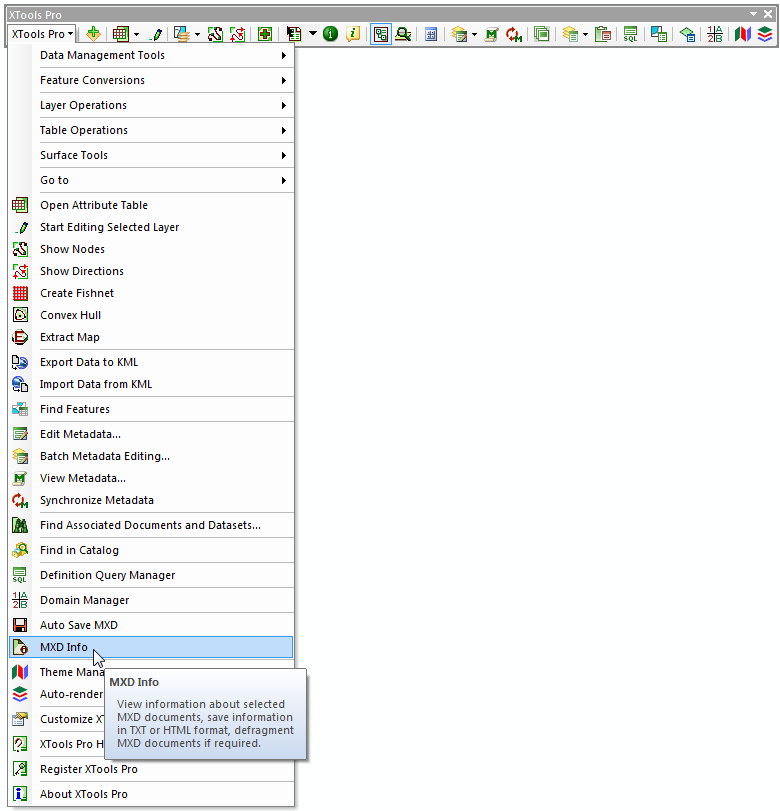Open Find Associated Documents and Datasets...

pyautogui.click(x=152, y=525)
